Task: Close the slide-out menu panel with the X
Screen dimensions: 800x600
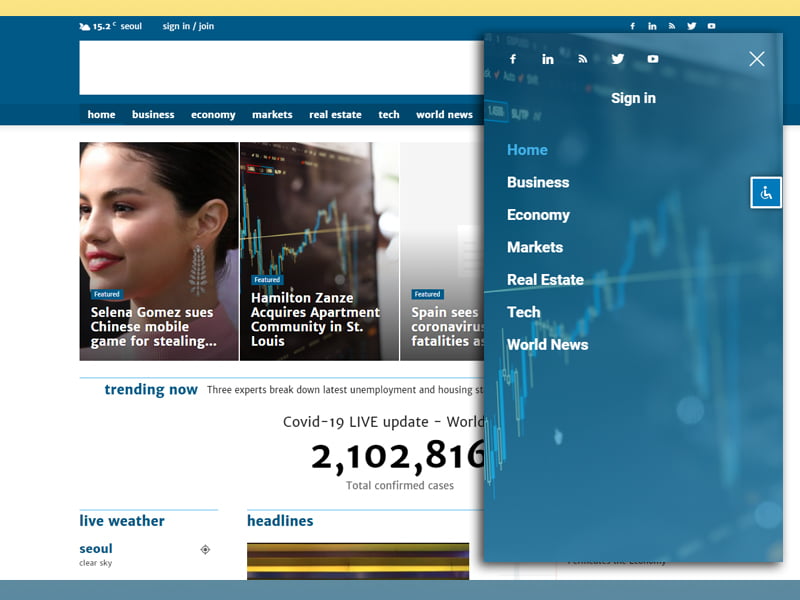Action: pyautogui.click(x=757, y=59)
